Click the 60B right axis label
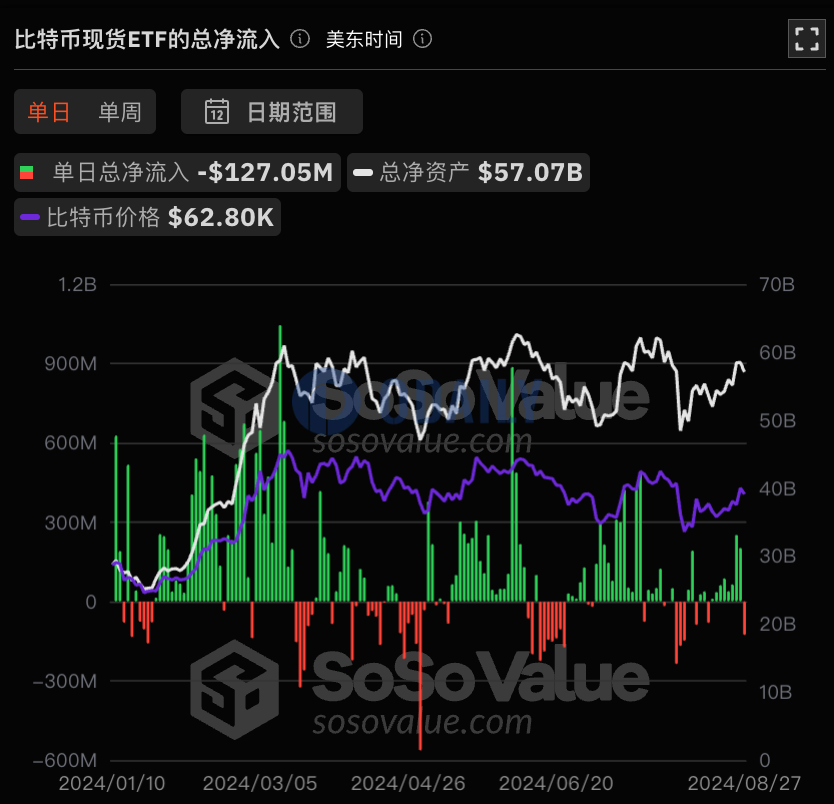Screen dimensions: 834x804 point(777,353)
